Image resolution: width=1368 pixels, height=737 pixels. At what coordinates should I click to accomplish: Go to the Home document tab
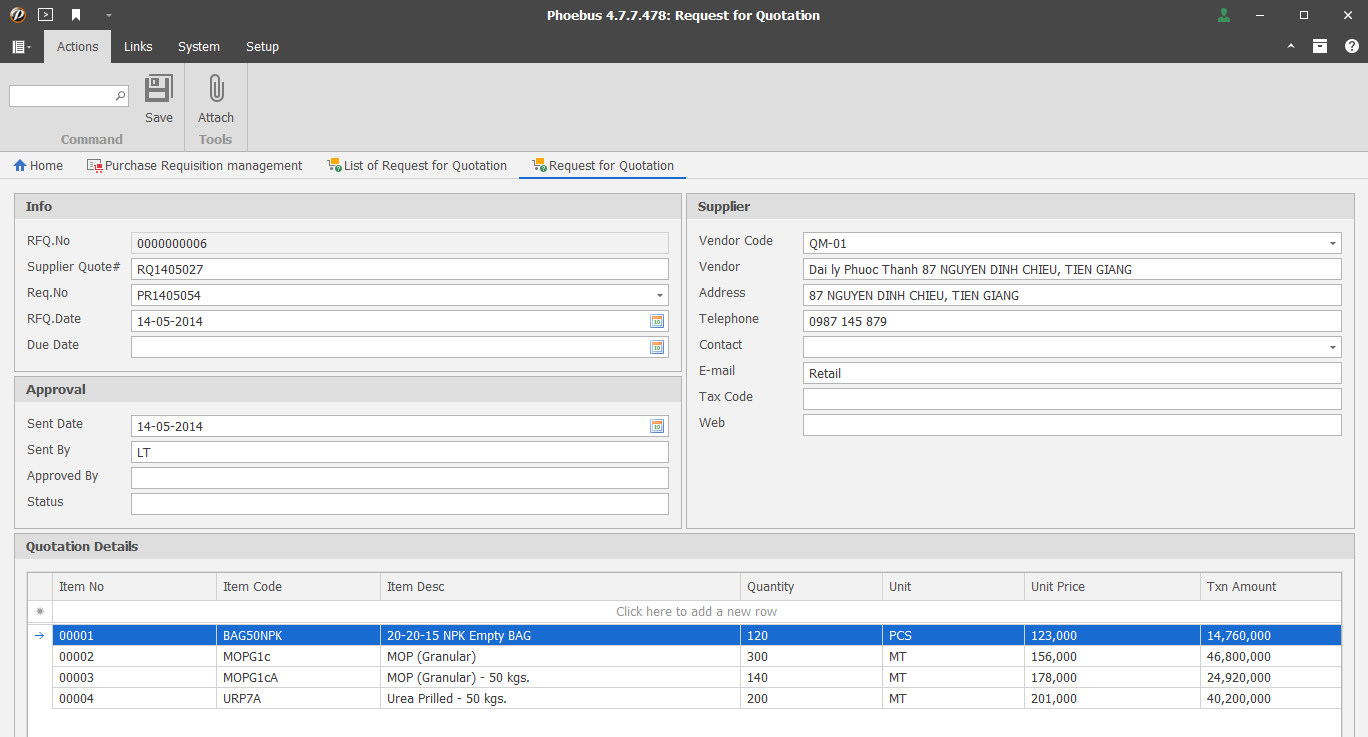[38, 166]
